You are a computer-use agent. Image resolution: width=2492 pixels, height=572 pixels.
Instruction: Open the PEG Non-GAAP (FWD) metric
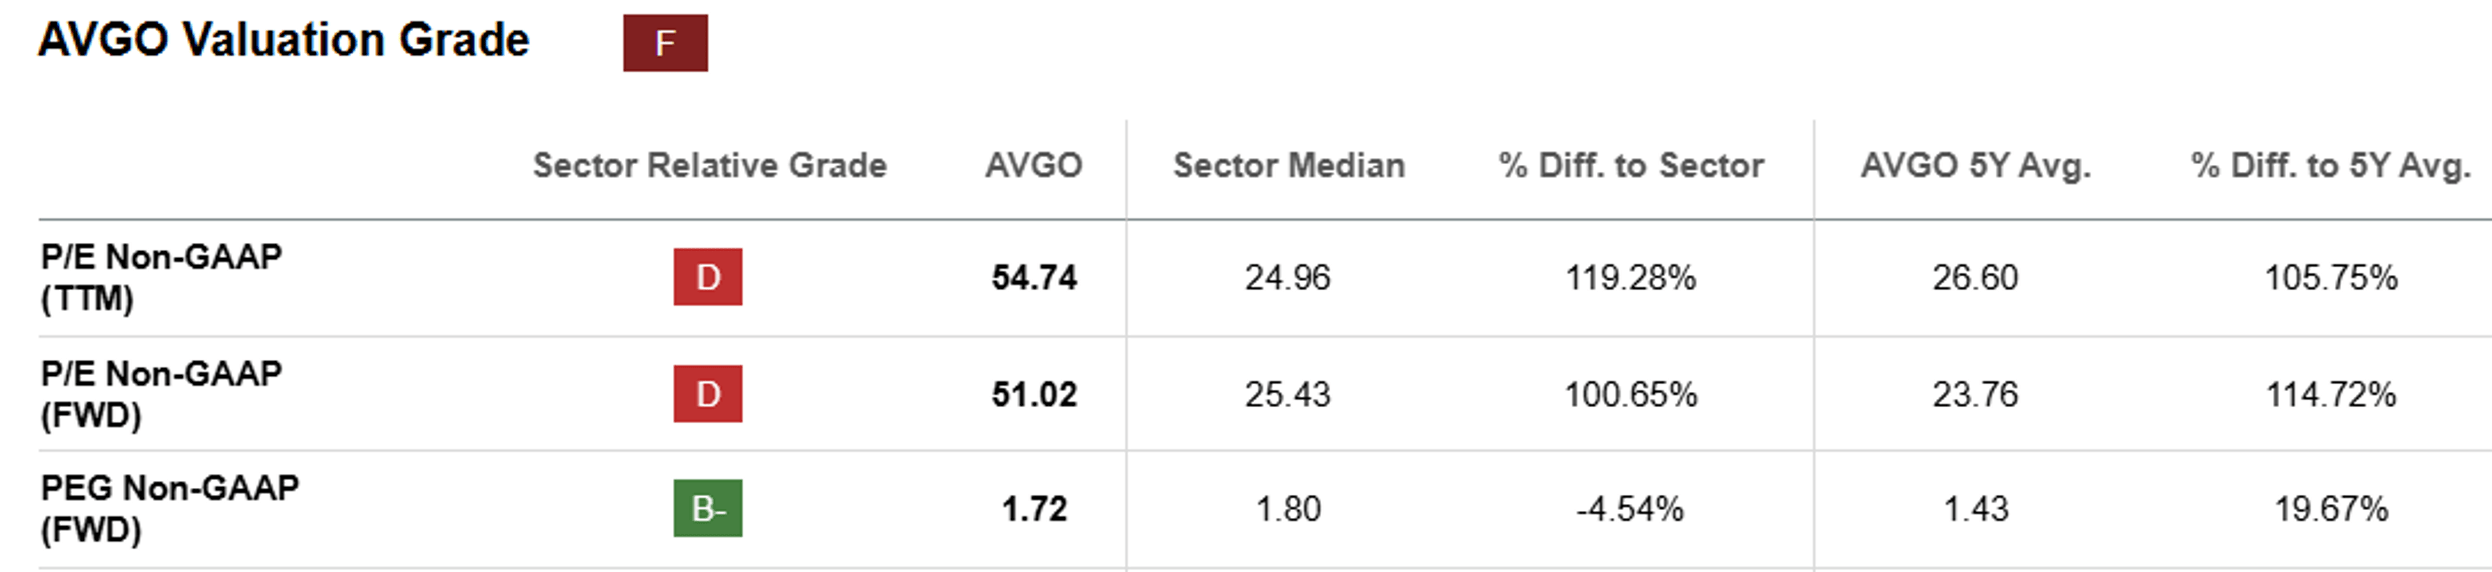pos(169,509)
